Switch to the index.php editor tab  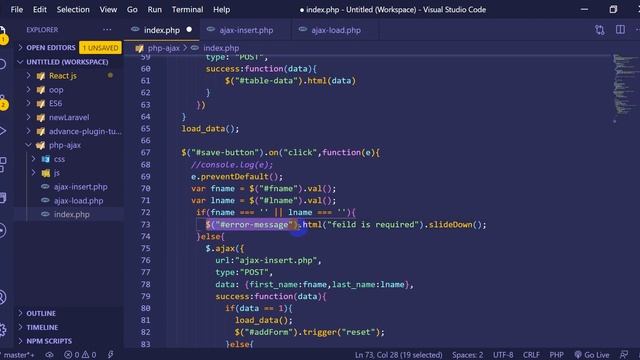pyautogui.click(x=162, y=30)
